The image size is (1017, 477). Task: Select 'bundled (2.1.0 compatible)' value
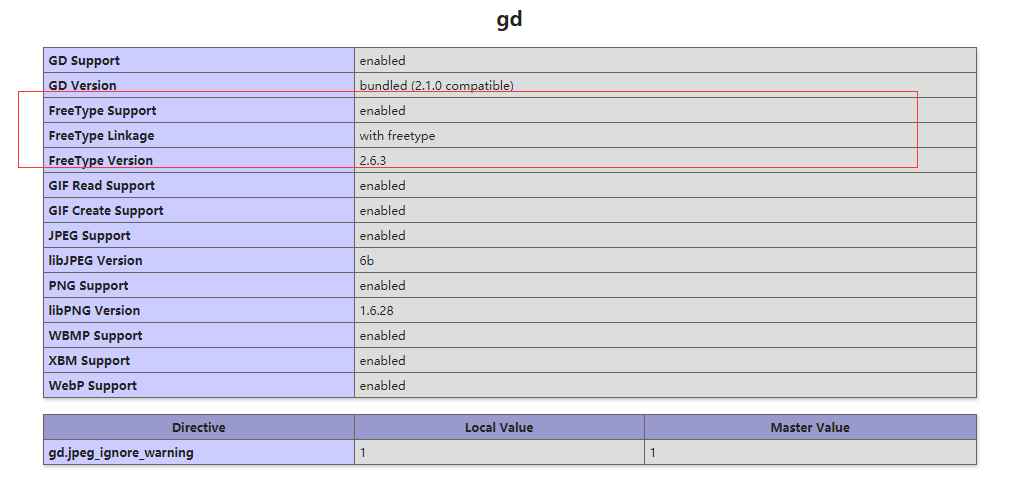[437, 86]
